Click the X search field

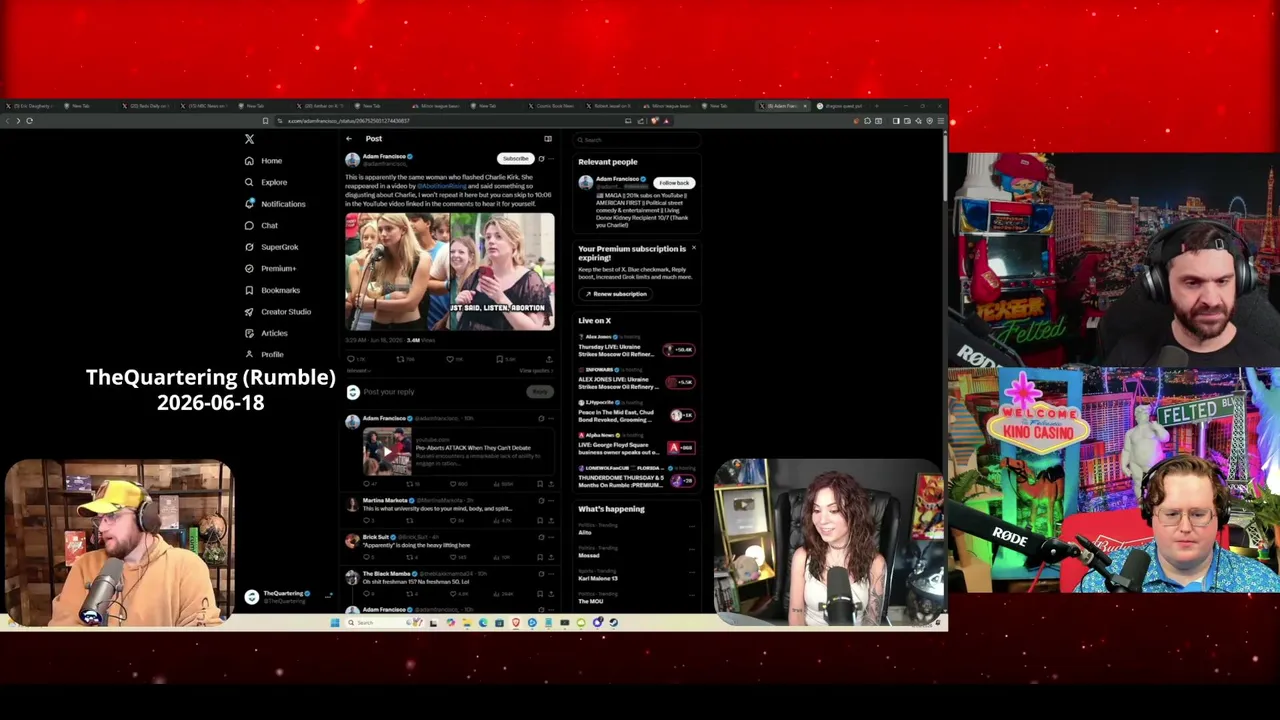(637, 140)
